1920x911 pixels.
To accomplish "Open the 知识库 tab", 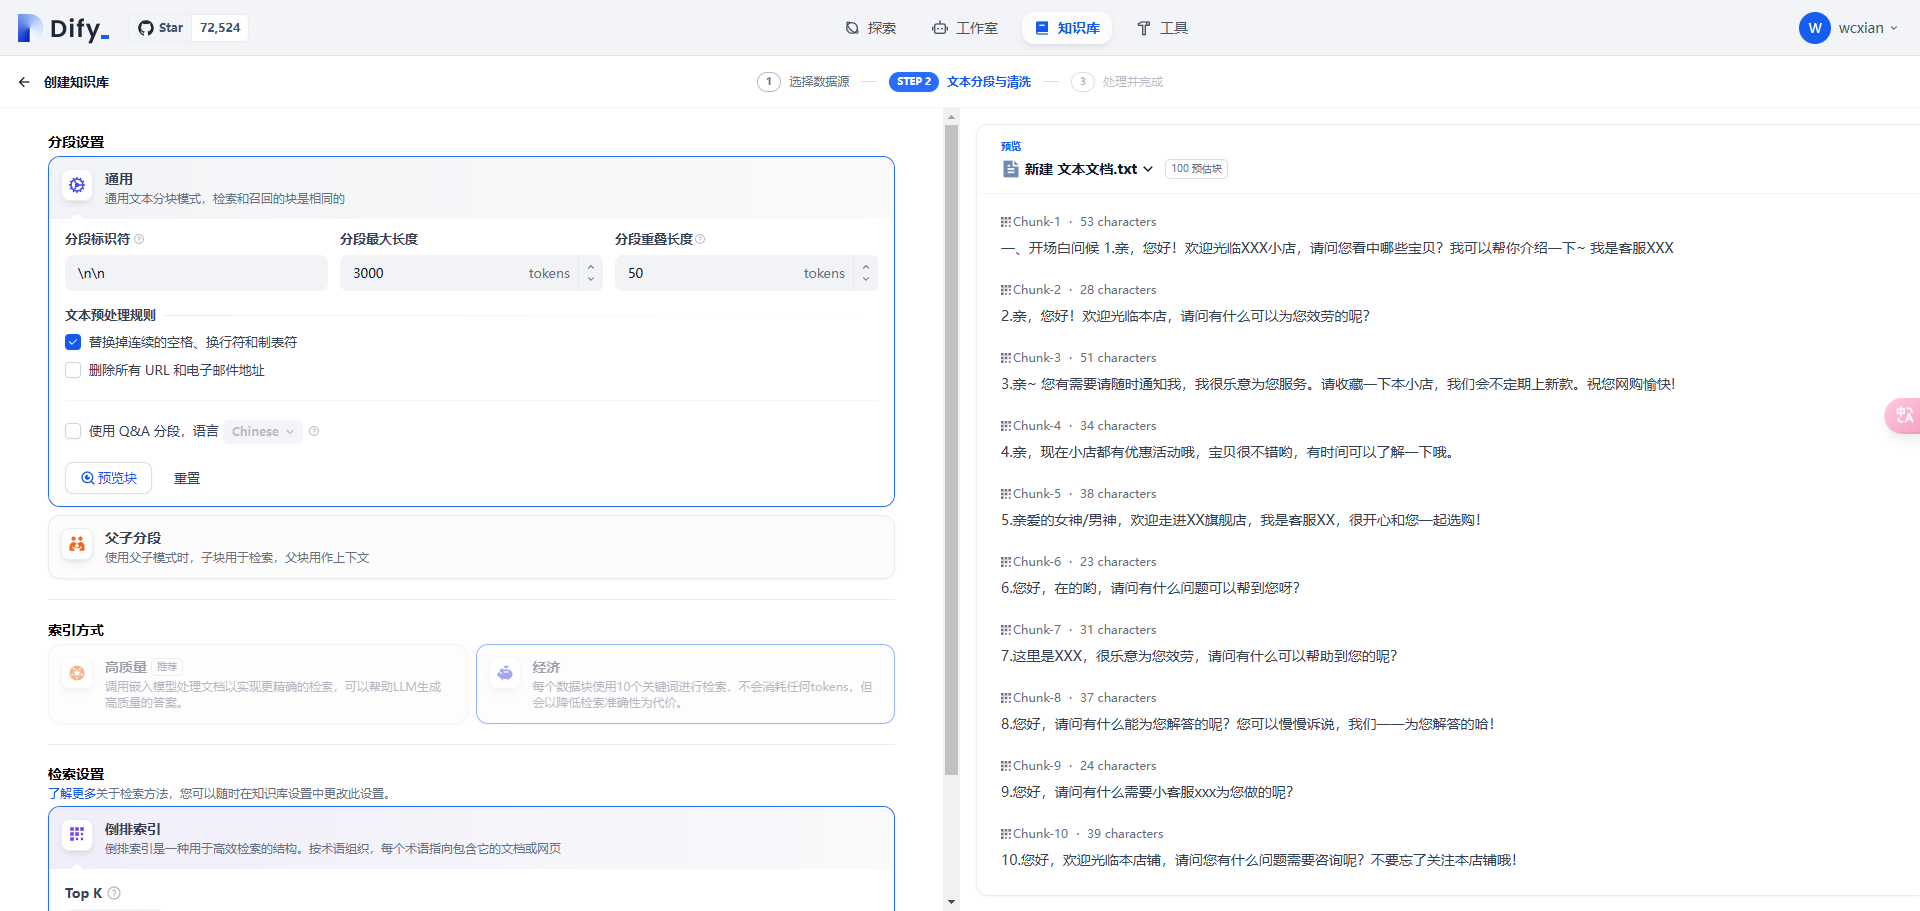I will click(x=1067, y=28).
